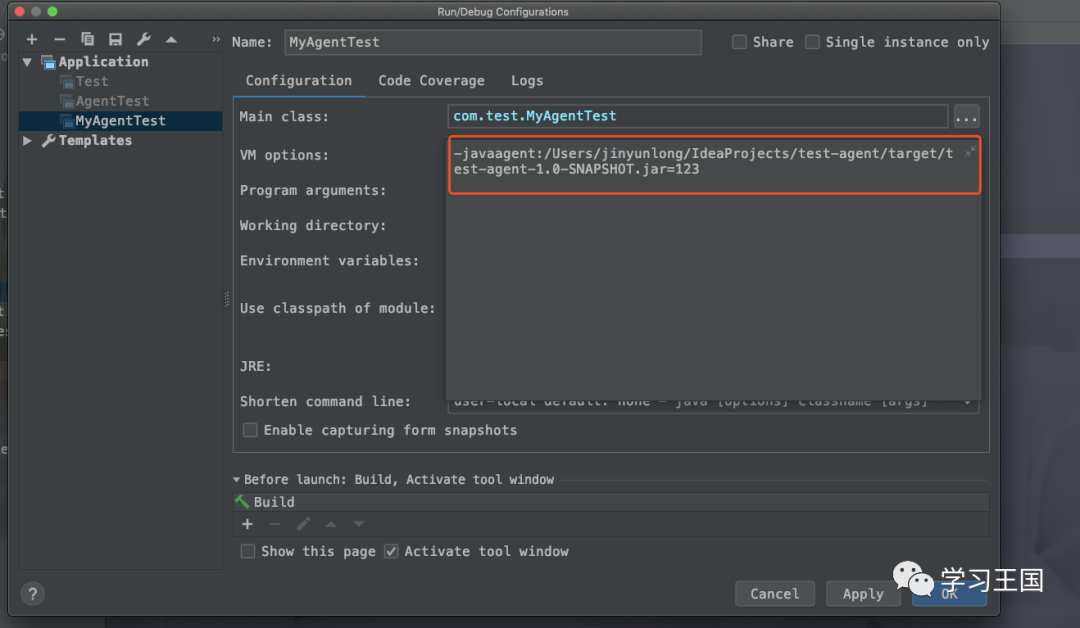Collapse the Application tree node

(x=27, y=62)
